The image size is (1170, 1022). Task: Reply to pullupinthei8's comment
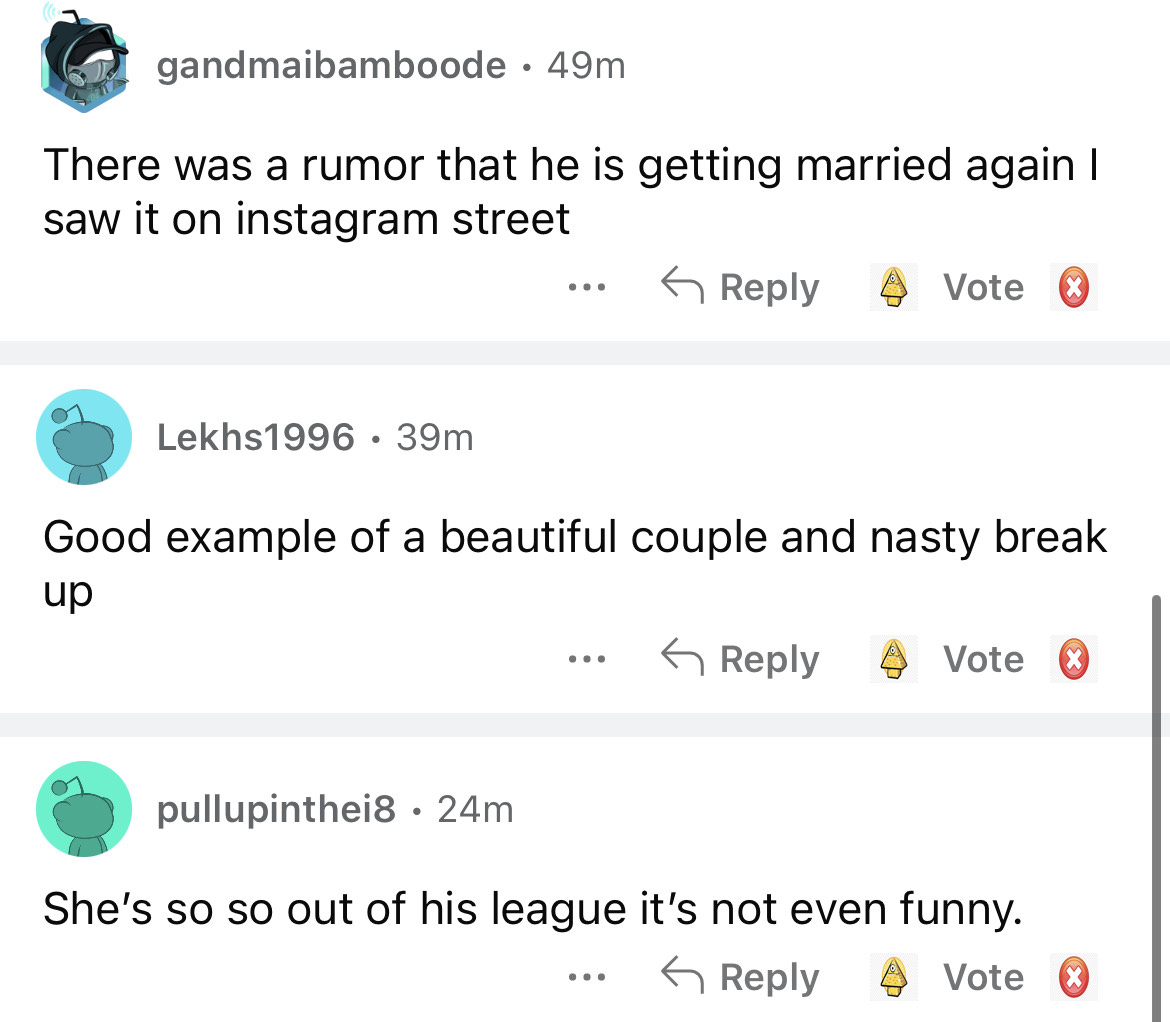[741, 977]
